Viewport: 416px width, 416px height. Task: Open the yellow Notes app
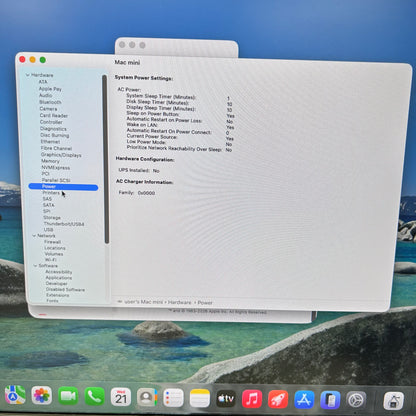[200, 398]
